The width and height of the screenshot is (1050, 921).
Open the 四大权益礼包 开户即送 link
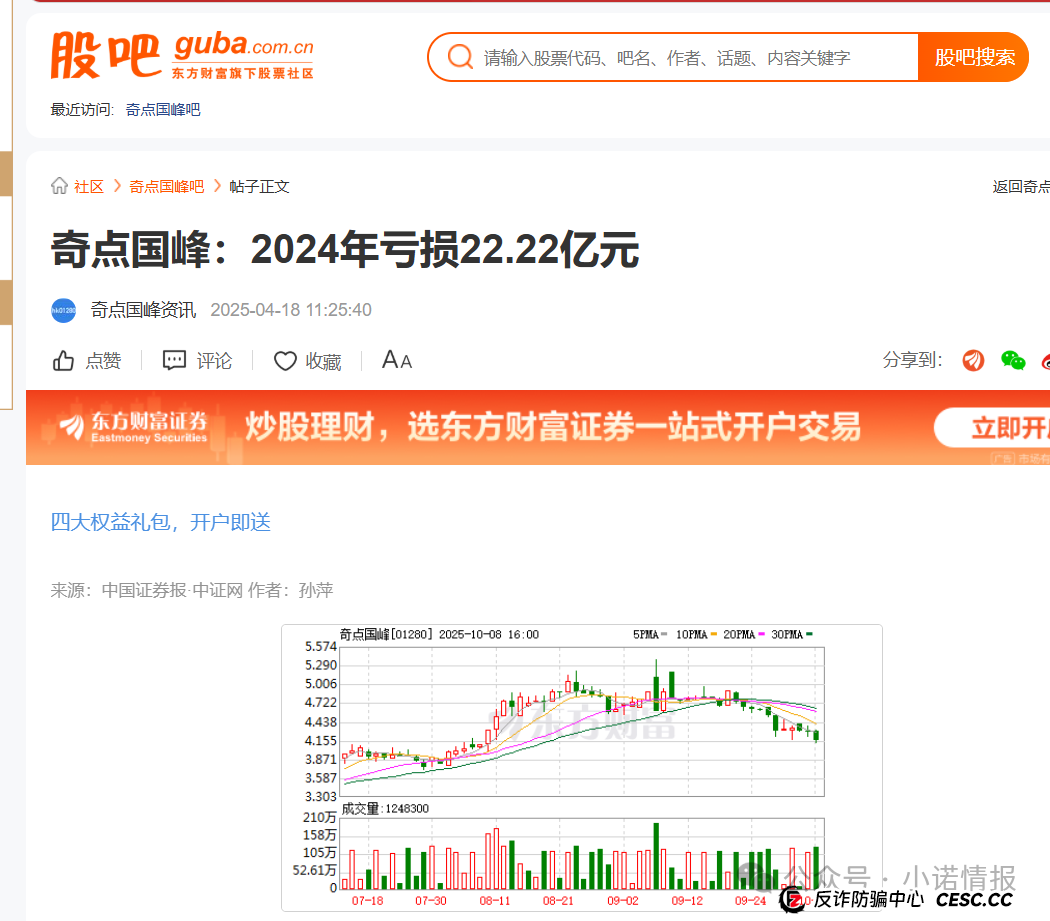point(160,522)
